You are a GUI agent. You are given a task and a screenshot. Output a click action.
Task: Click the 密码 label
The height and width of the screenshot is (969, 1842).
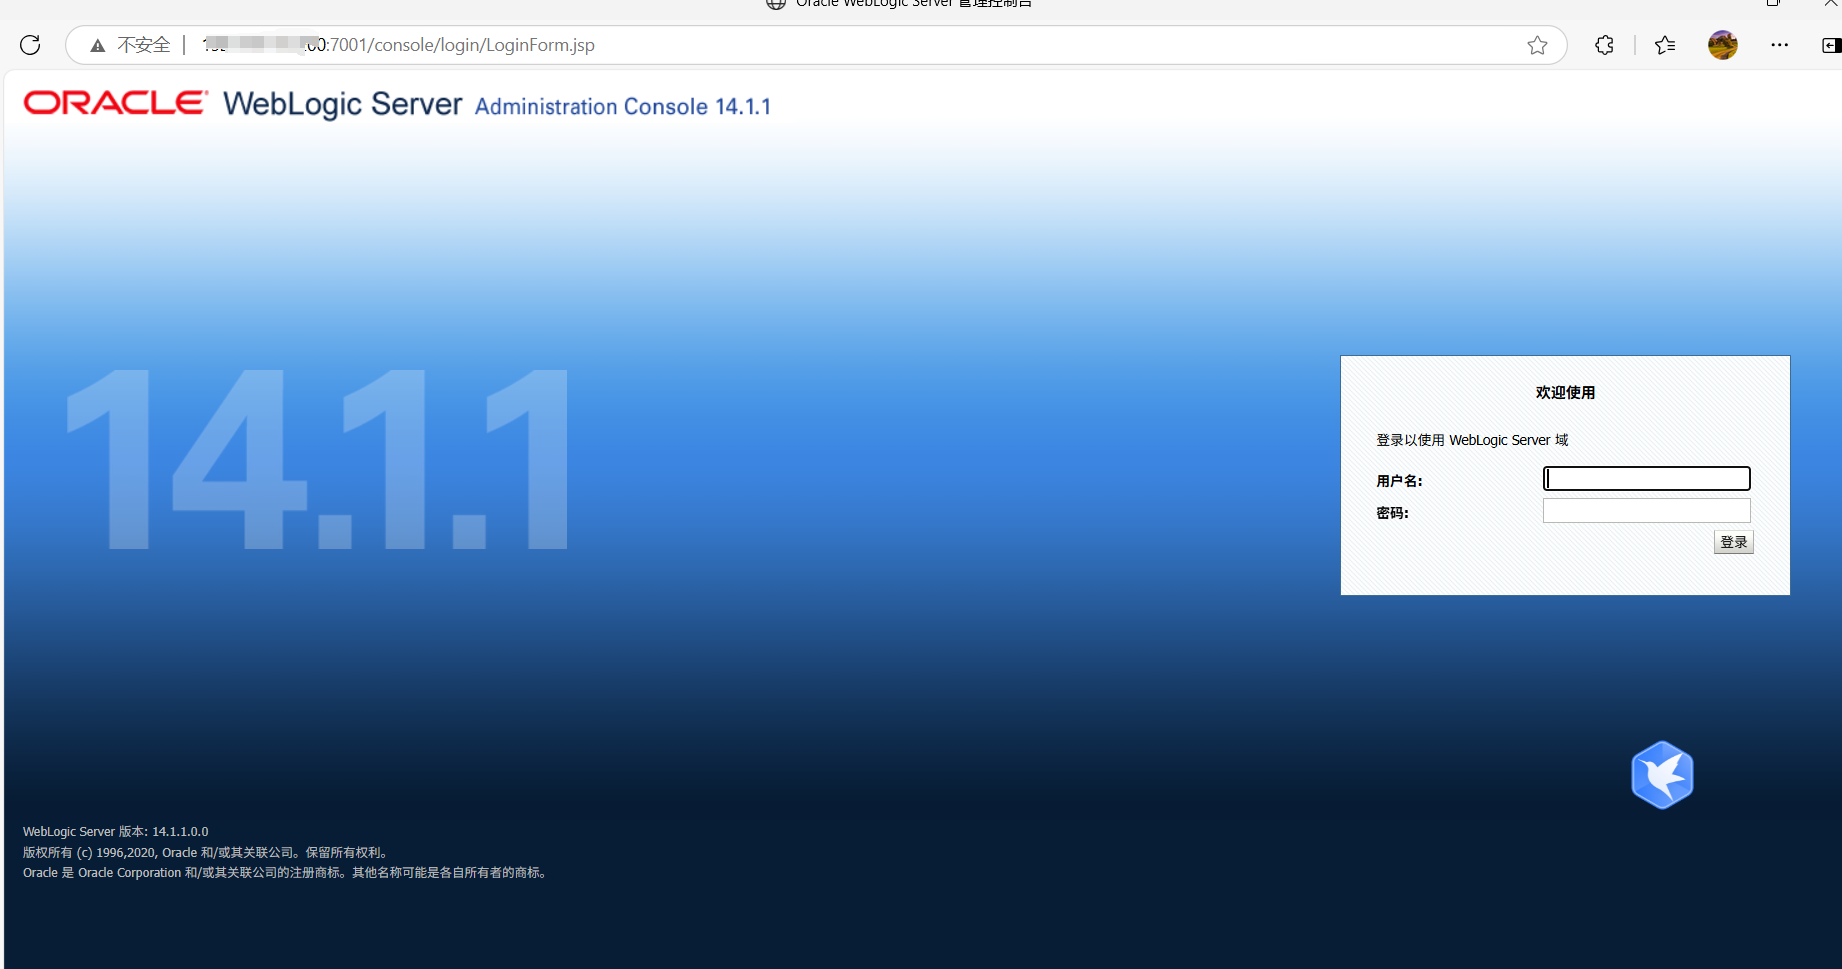pos(1392,513)
